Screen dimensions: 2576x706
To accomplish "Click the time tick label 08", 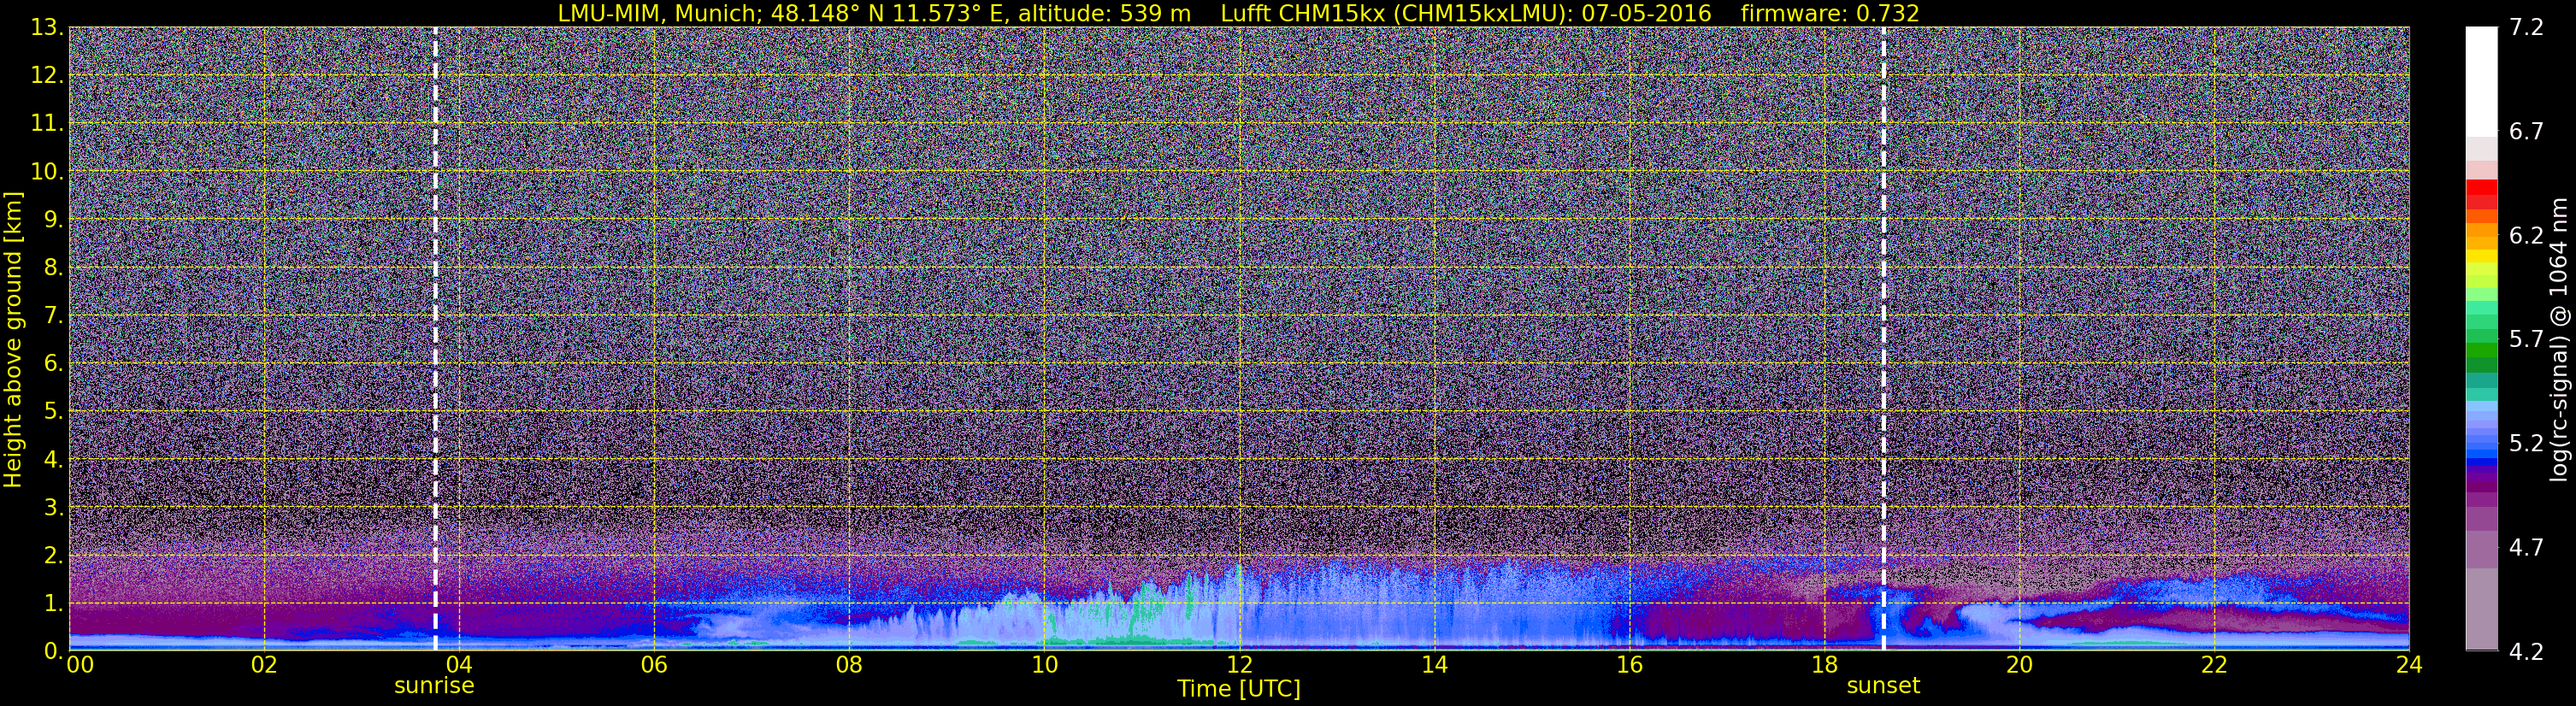I will click(848, 665).
